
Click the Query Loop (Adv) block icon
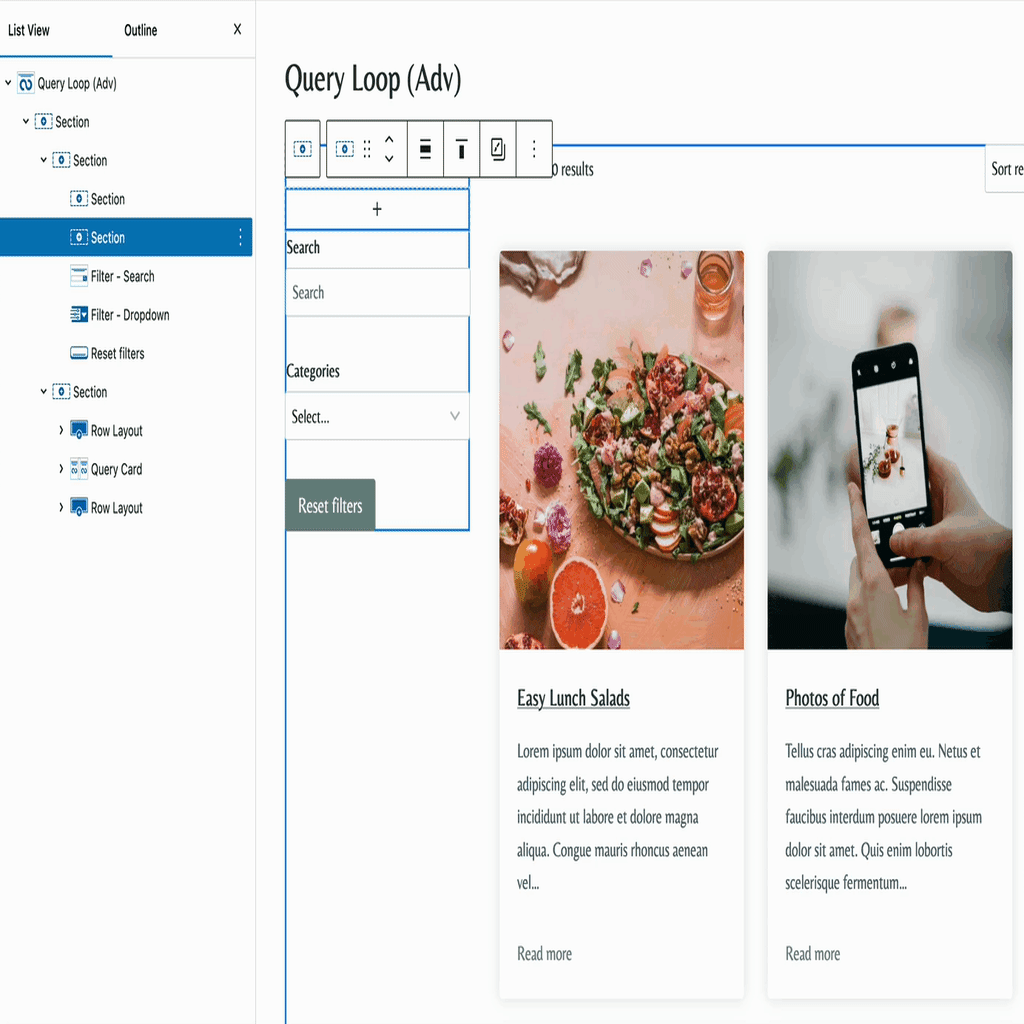(25, 84)
